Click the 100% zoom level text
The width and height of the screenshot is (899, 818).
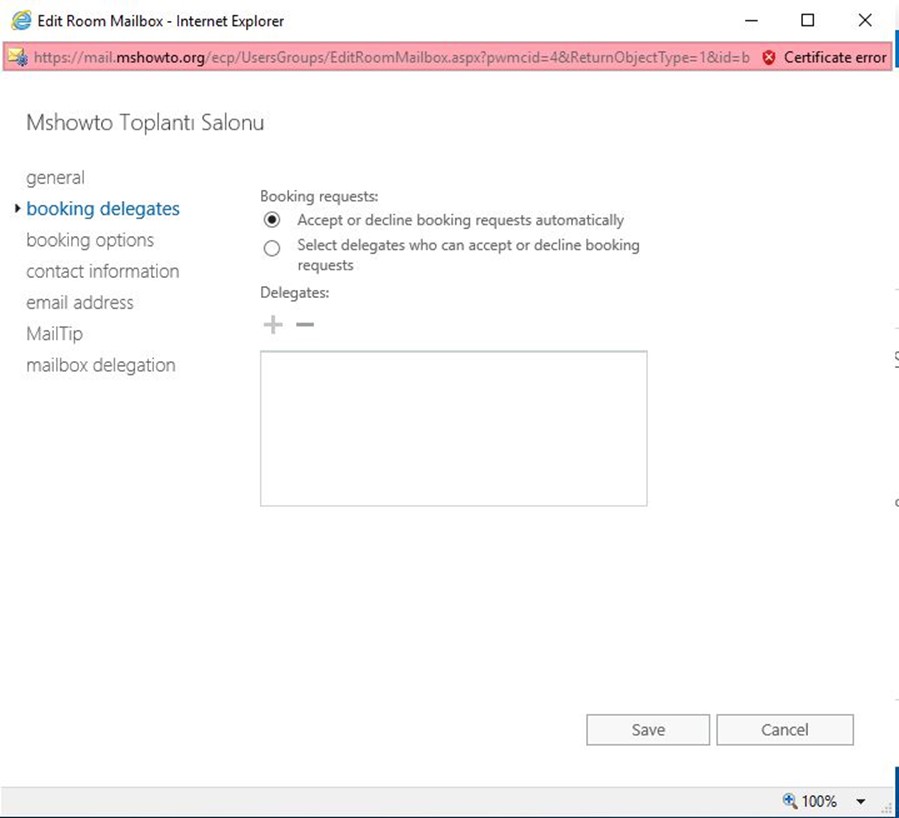pyautogui.click(x=819, y=801)
